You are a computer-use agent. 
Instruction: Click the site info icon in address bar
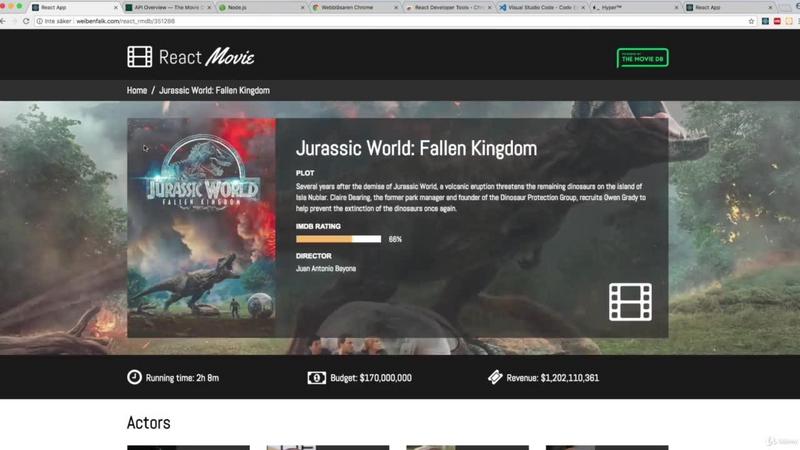point(39,21)
